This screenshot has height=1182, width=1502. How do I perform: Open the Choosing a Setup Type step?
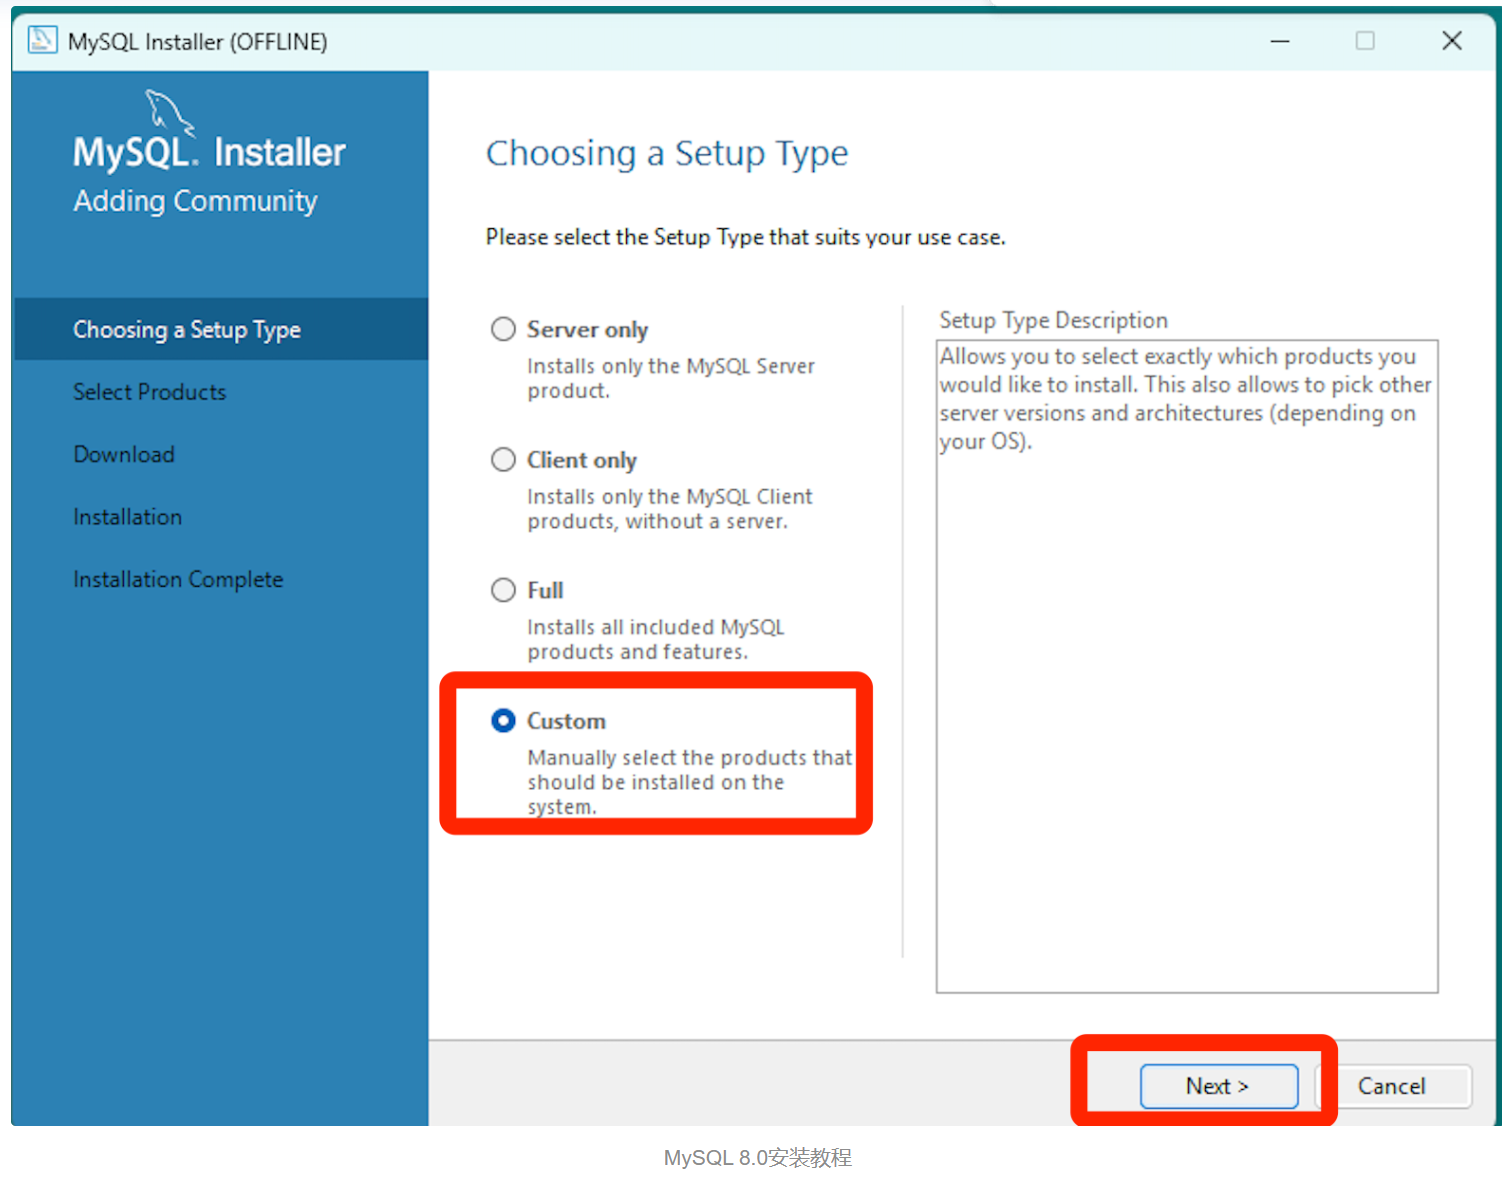220,329
